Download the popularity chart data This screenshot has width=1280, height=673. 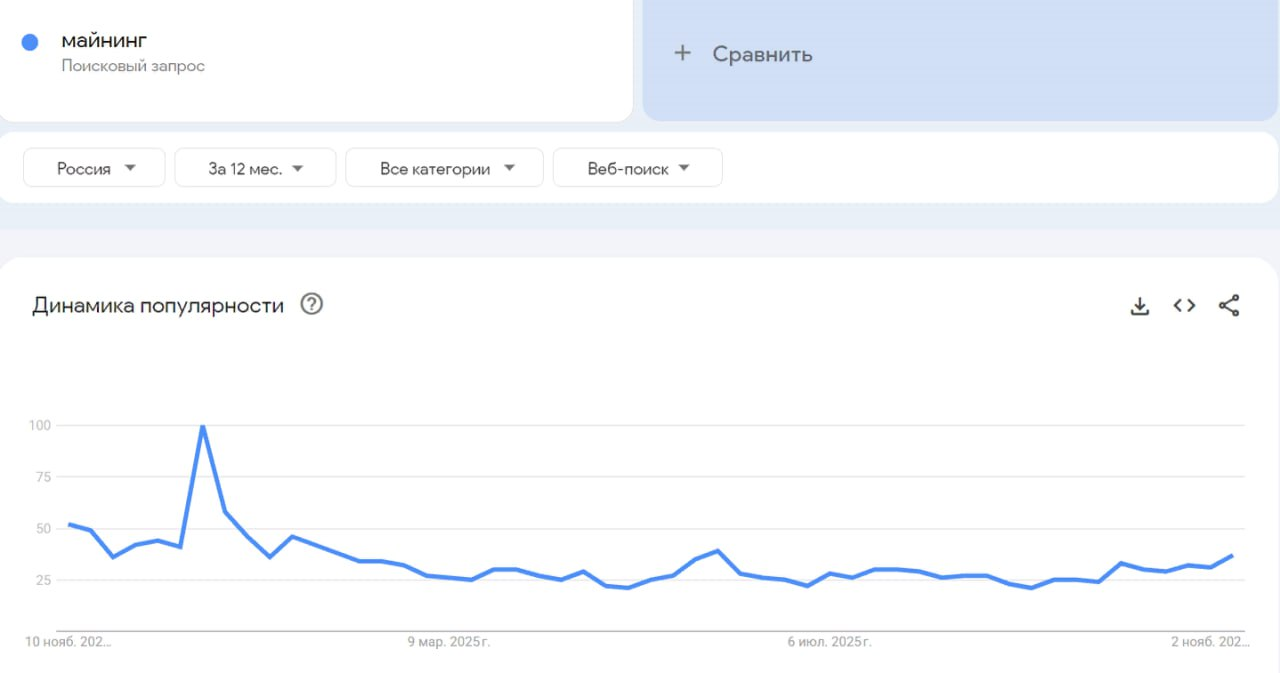pyautogui.click(x=1139, y=306)
